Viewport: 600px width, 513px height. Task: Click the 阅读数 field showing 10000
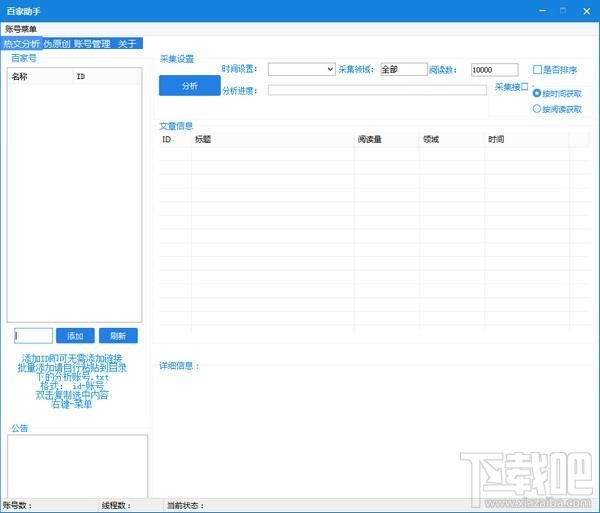coord(494,70)
